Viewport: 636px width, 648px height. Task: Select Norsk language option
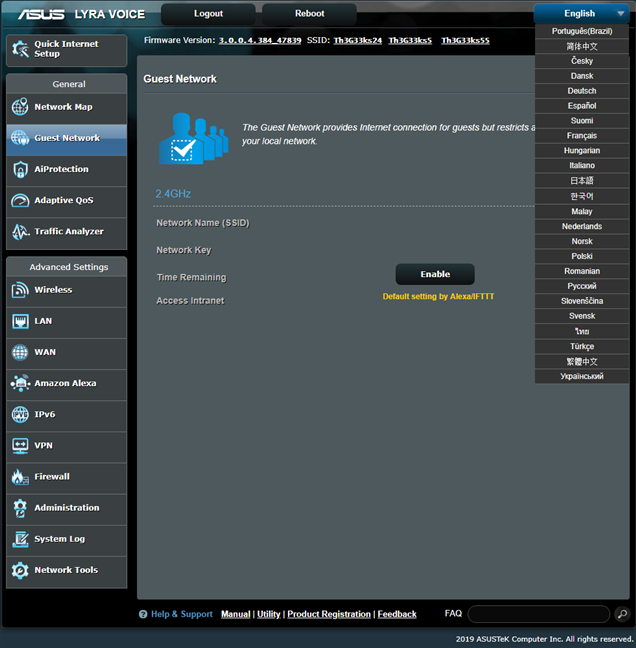point(582,241)
